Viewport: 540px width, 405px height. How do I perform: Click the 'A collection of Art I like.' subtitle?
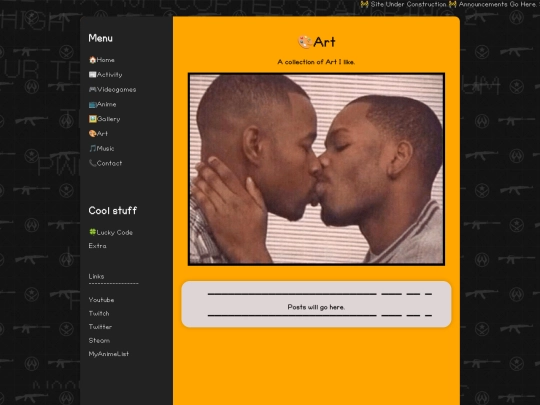coord(316,62)
